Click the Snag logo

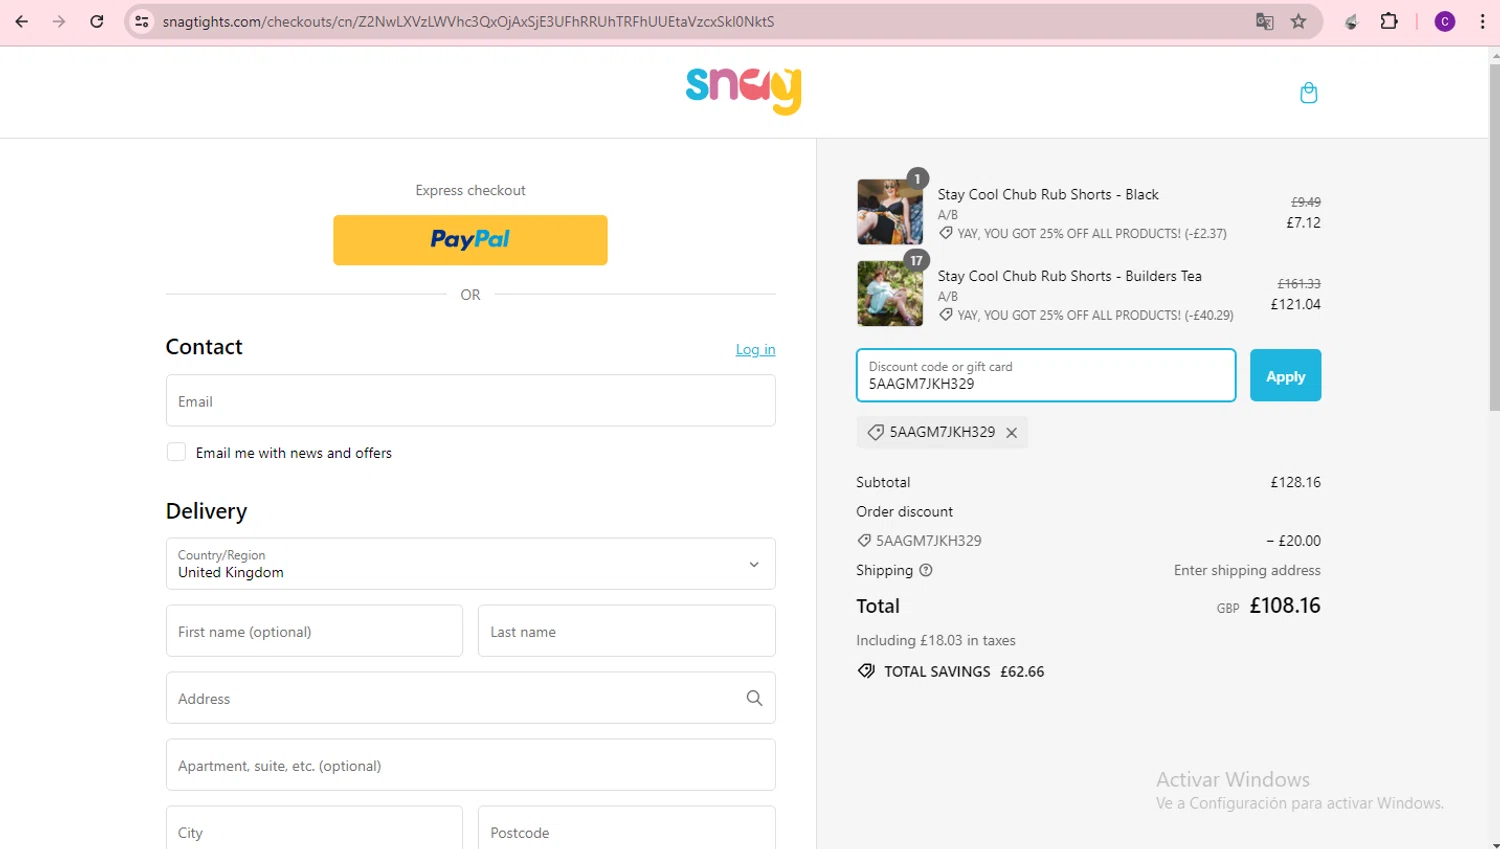tap(743, 90)
